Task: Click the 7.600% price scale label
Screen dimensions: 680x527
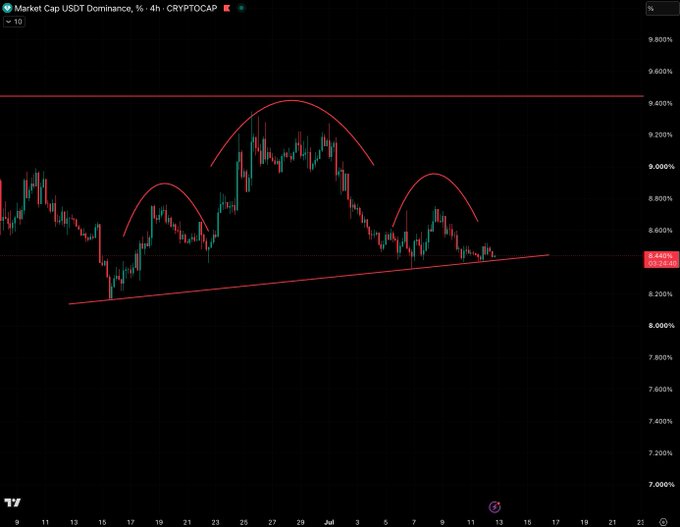Action: pos(660,389)
